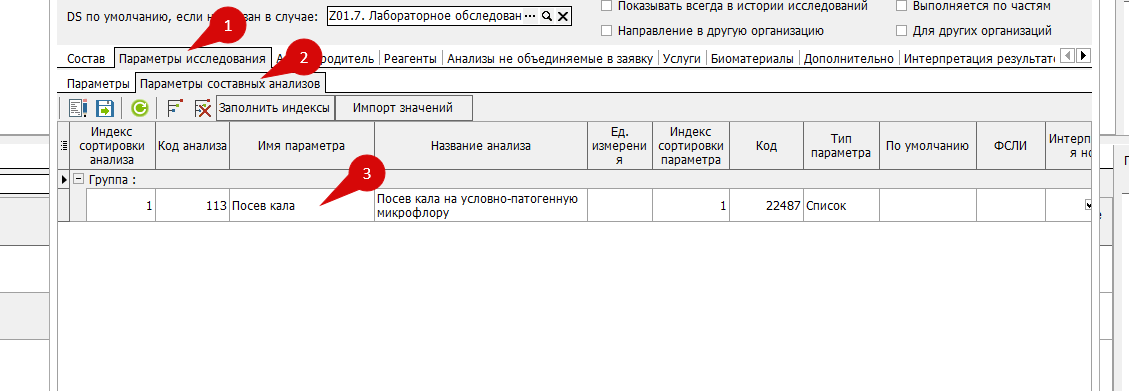
Task: Click the magnifier icon in DS field
Action: click(547, 16)
